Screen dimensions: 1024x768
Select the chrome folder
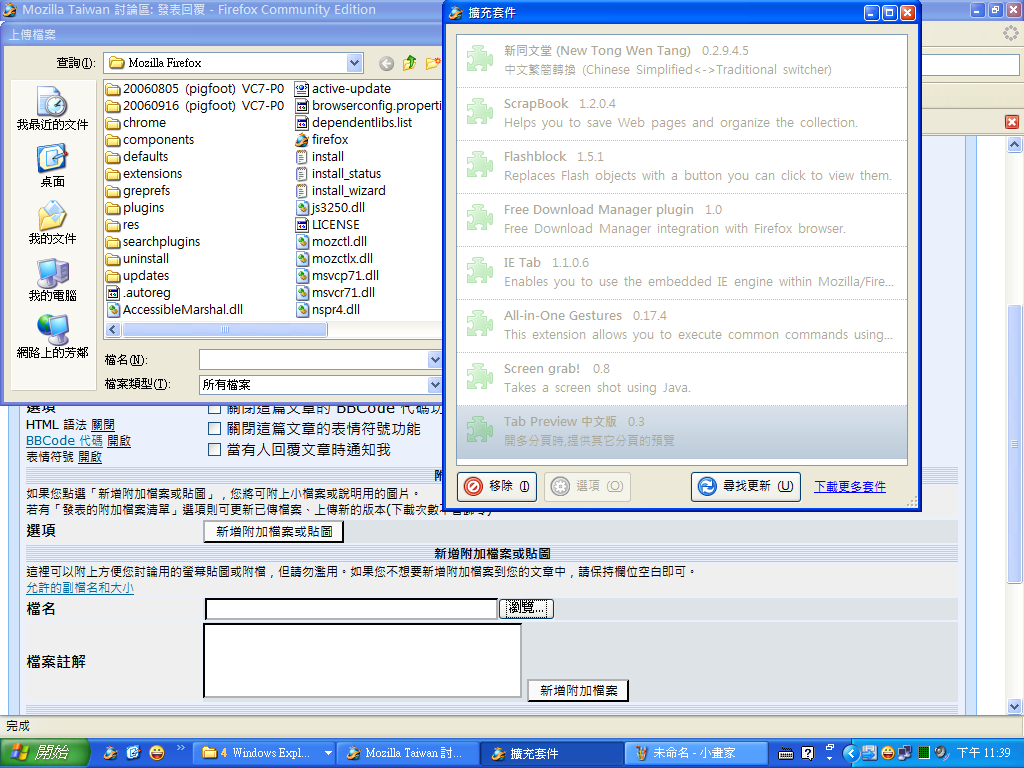point(136,123)
